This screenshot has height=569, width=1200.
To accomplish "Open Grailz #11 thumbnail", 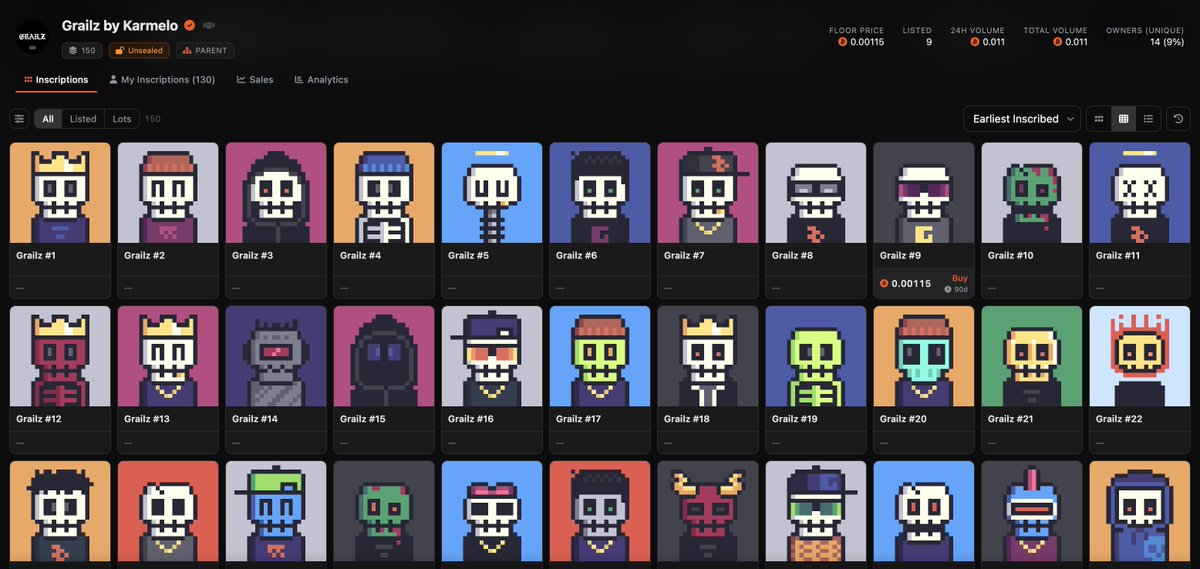I will (1140, 193).
